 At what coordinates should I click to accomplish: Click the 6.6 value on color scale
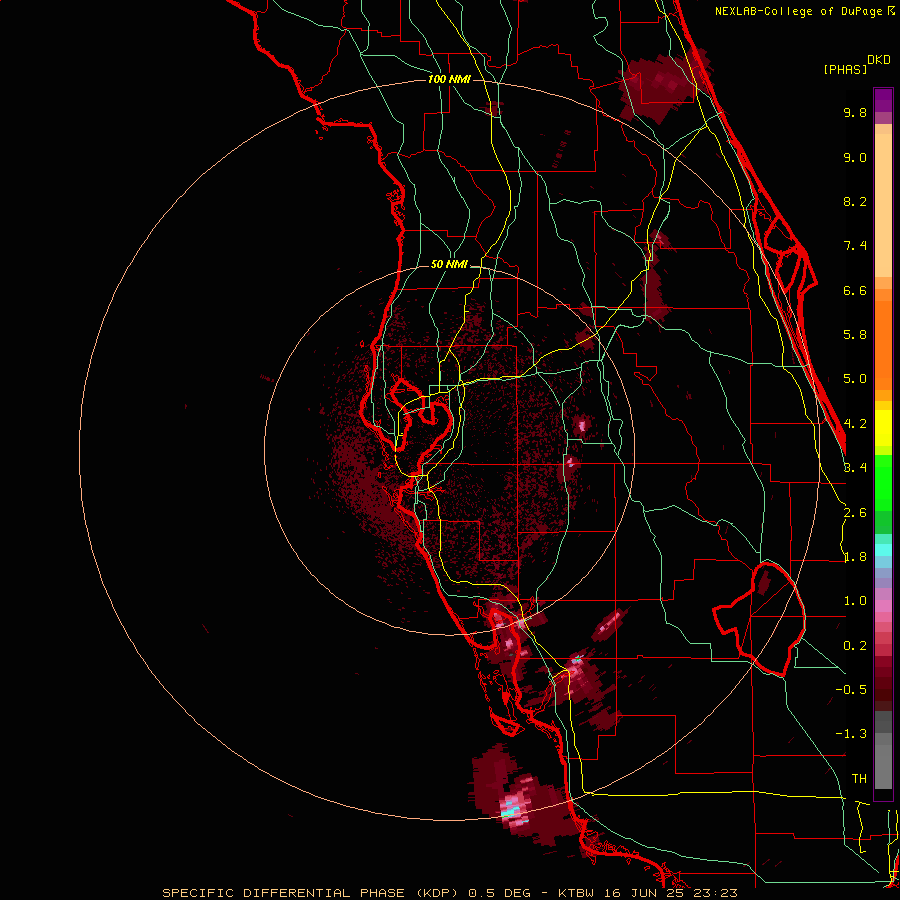pyautogui.click(x=855, y=290)
